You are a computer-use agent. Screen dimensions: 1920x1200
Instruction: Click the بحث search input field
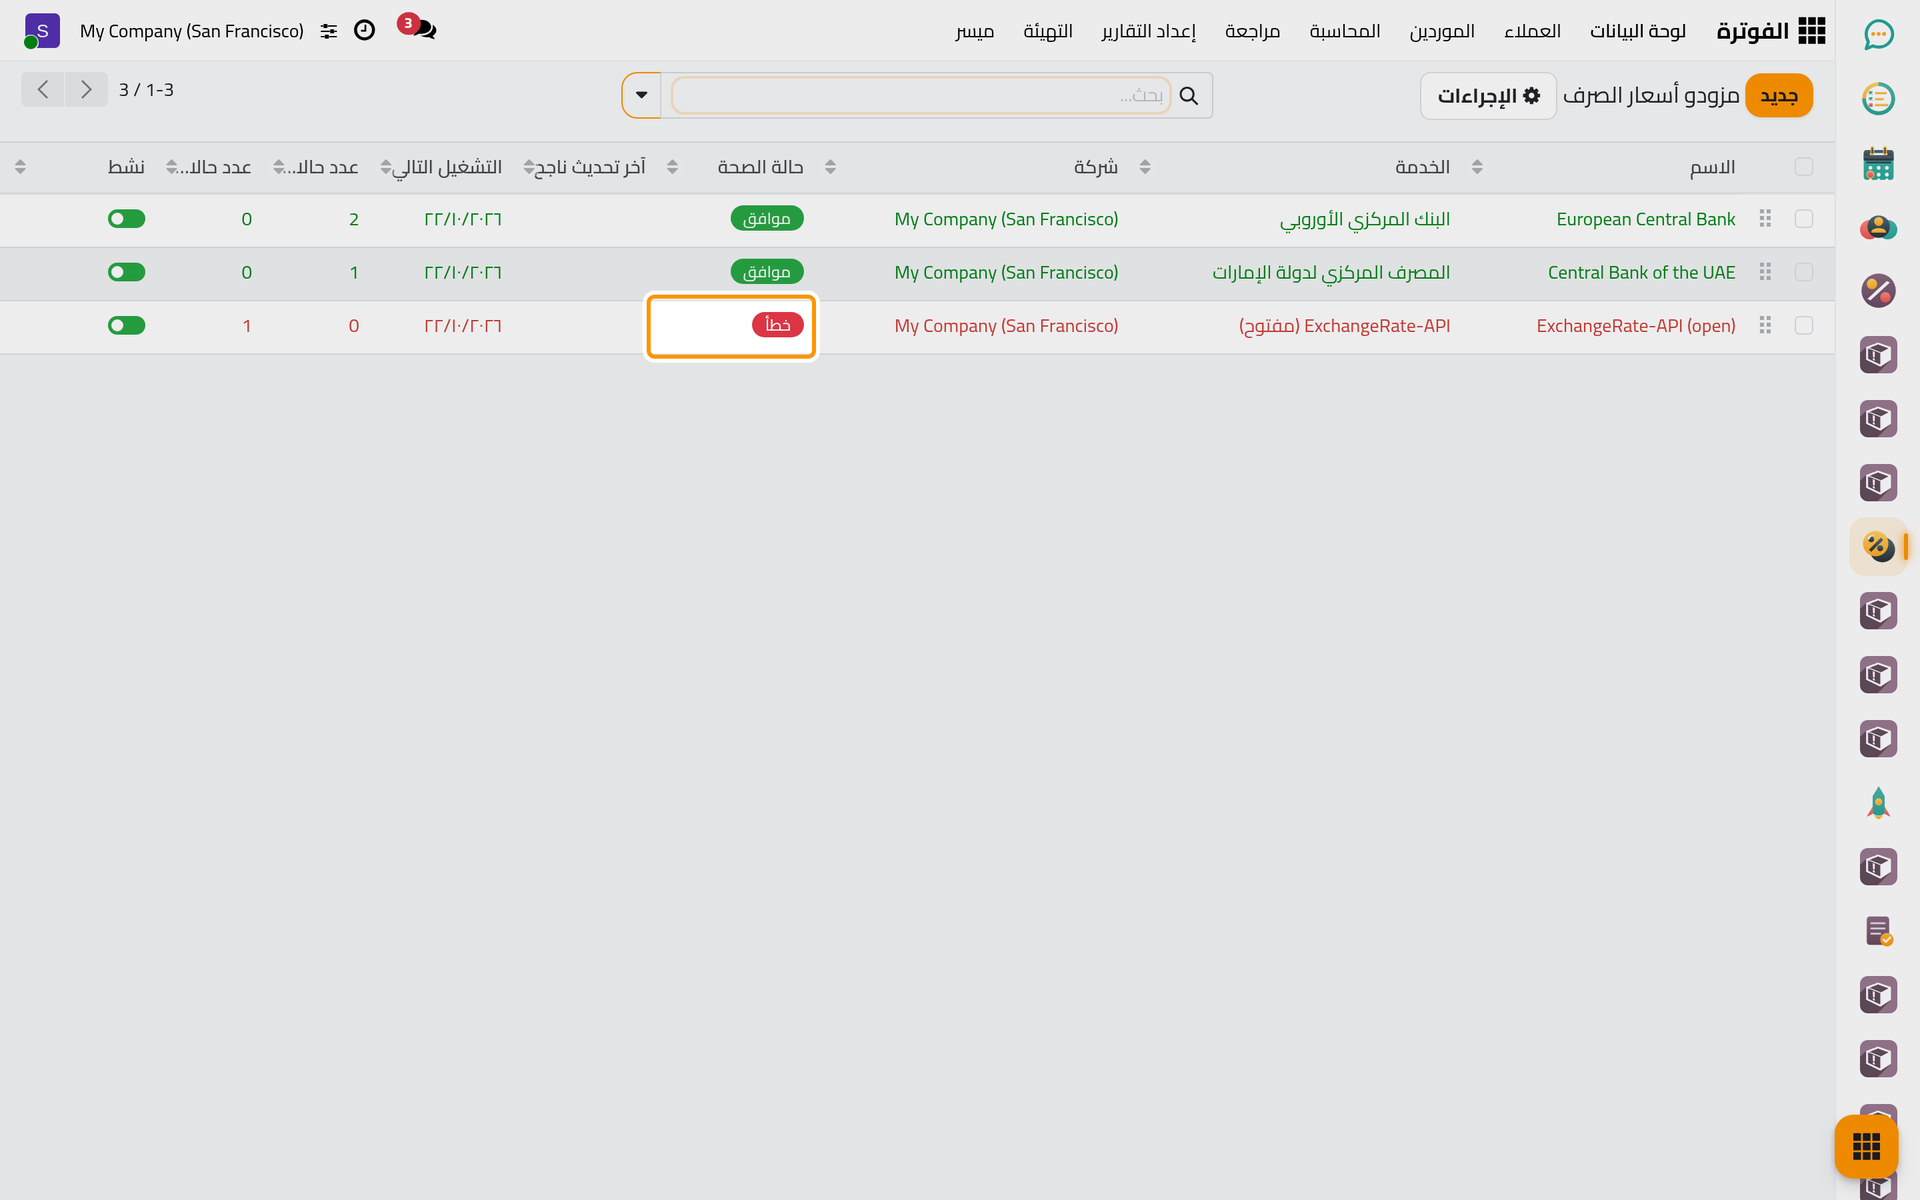pos(921,96)
